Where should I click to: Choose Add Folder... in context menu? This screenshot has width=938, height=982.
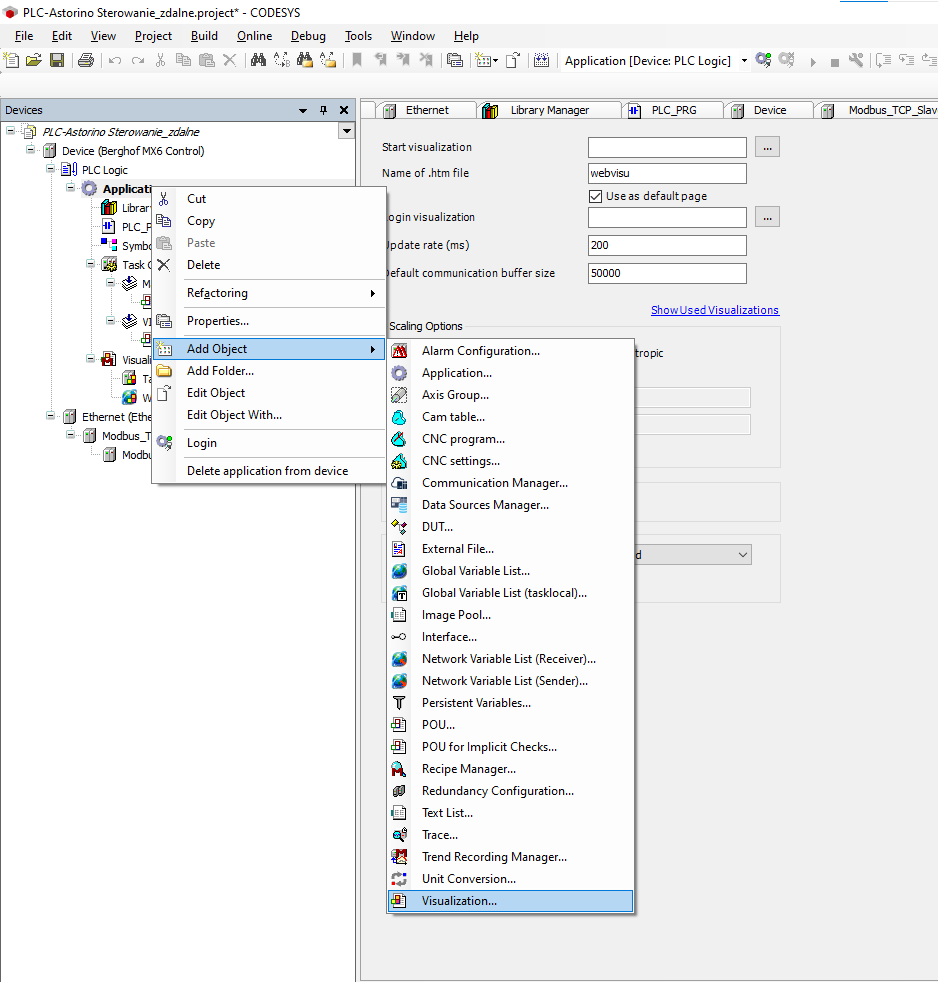coord(270,371)
